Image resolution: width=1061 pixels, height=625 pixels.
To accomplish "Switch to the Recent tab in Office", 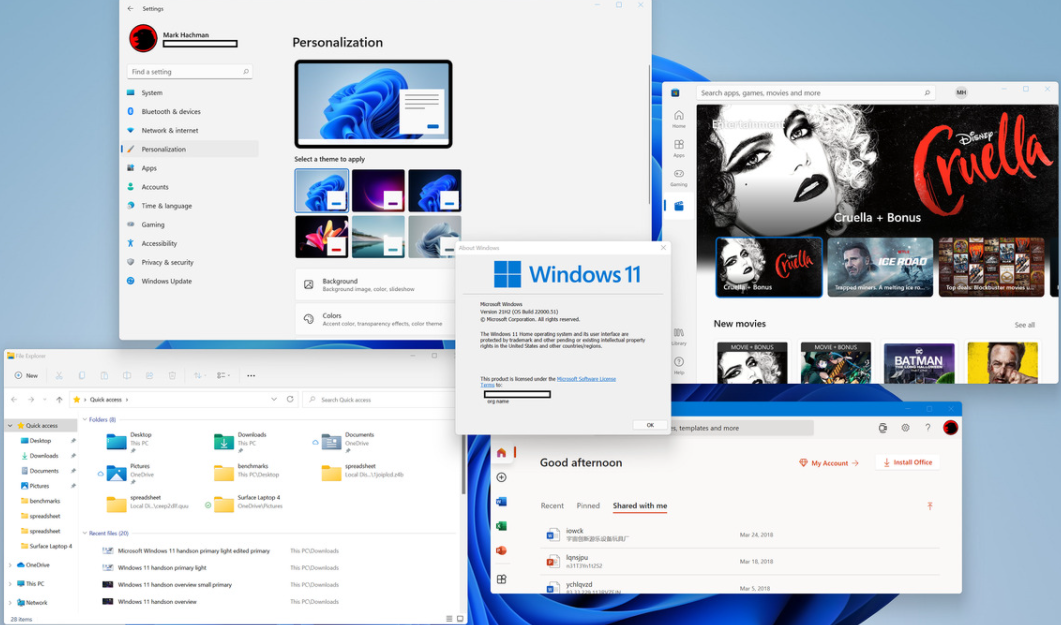I will pyautogui.click(x=552, y=505).
